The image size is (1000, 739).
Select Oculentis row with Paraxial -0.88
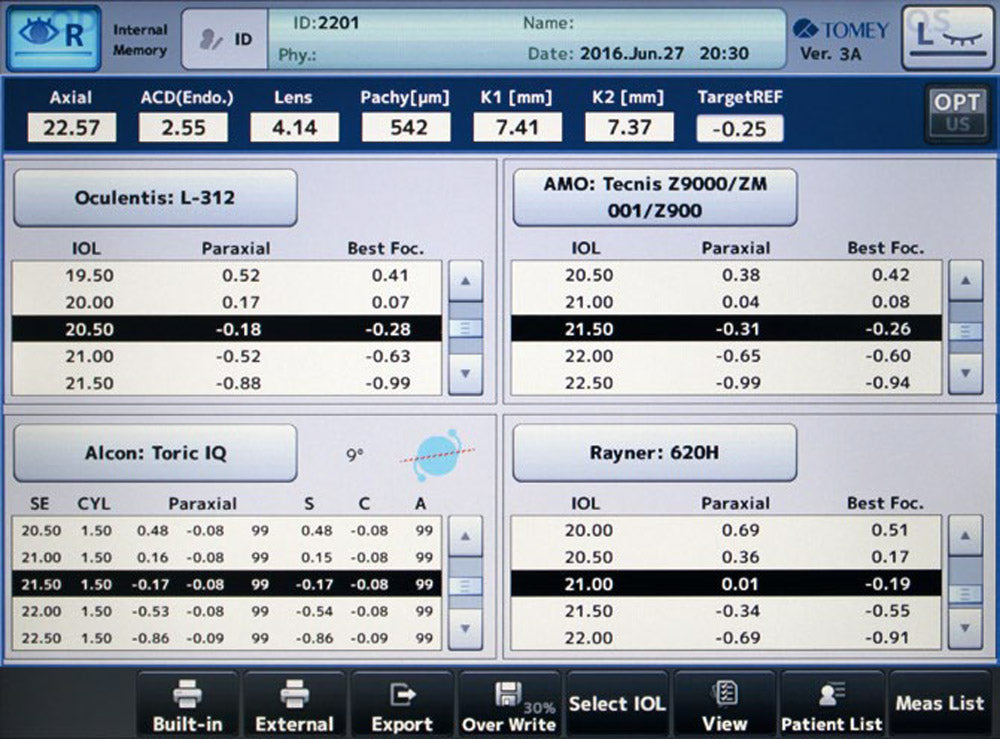(226, 383)
